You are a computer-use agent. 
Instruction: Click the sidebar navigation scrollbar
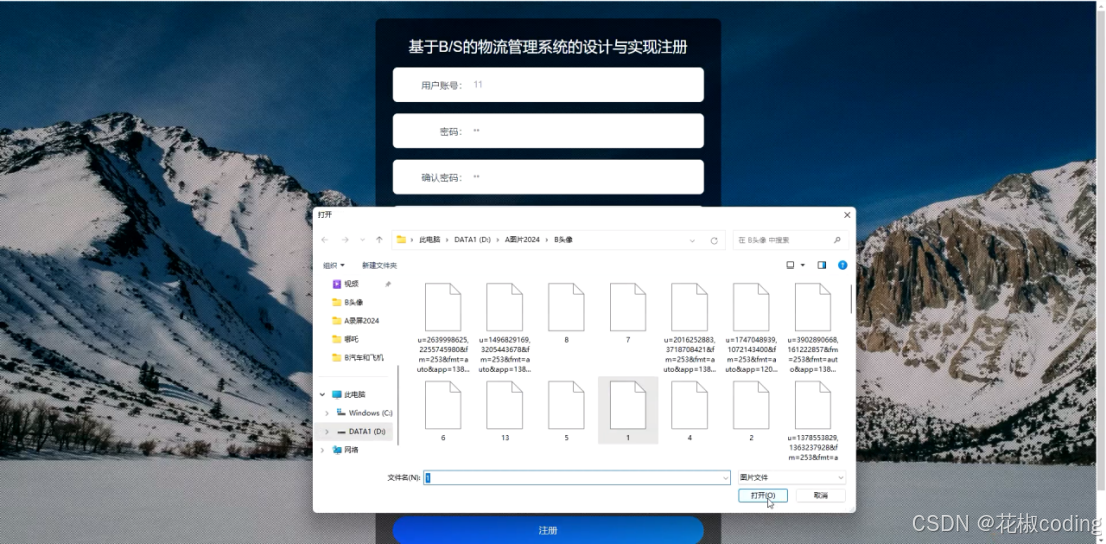pyautogui.click(x=399, y=406)
